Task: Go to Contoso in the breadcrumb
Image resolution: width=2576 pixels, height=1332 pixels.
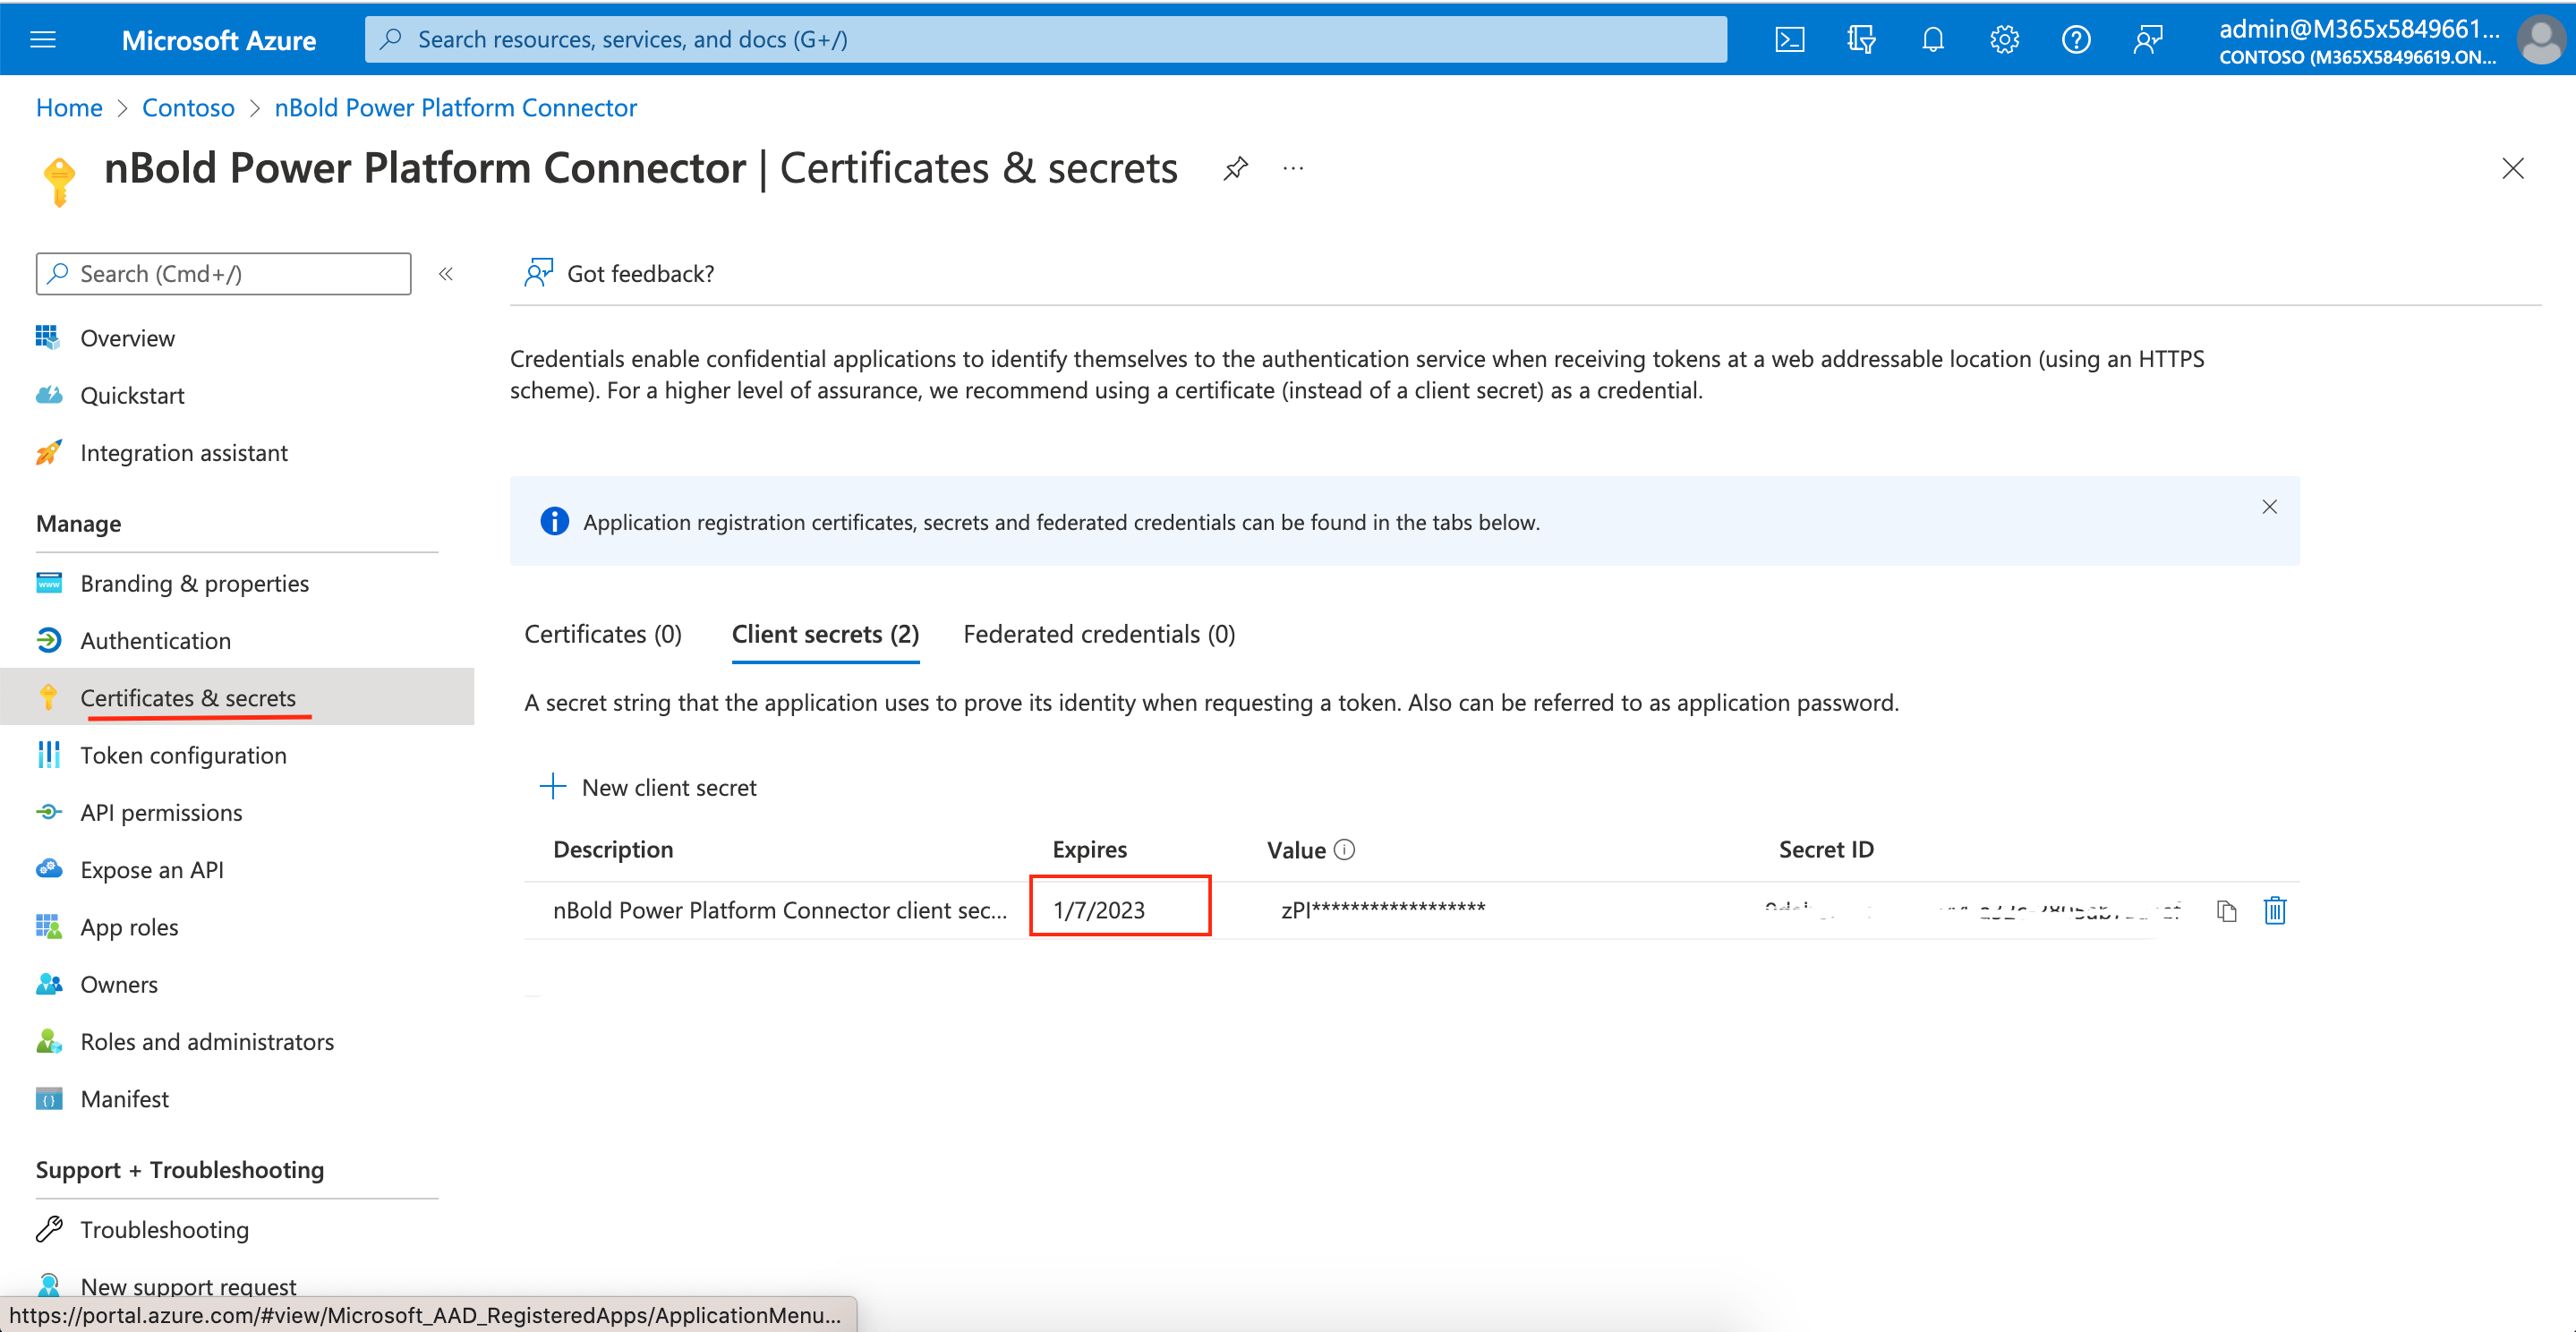Action: (x=188, y=108)
